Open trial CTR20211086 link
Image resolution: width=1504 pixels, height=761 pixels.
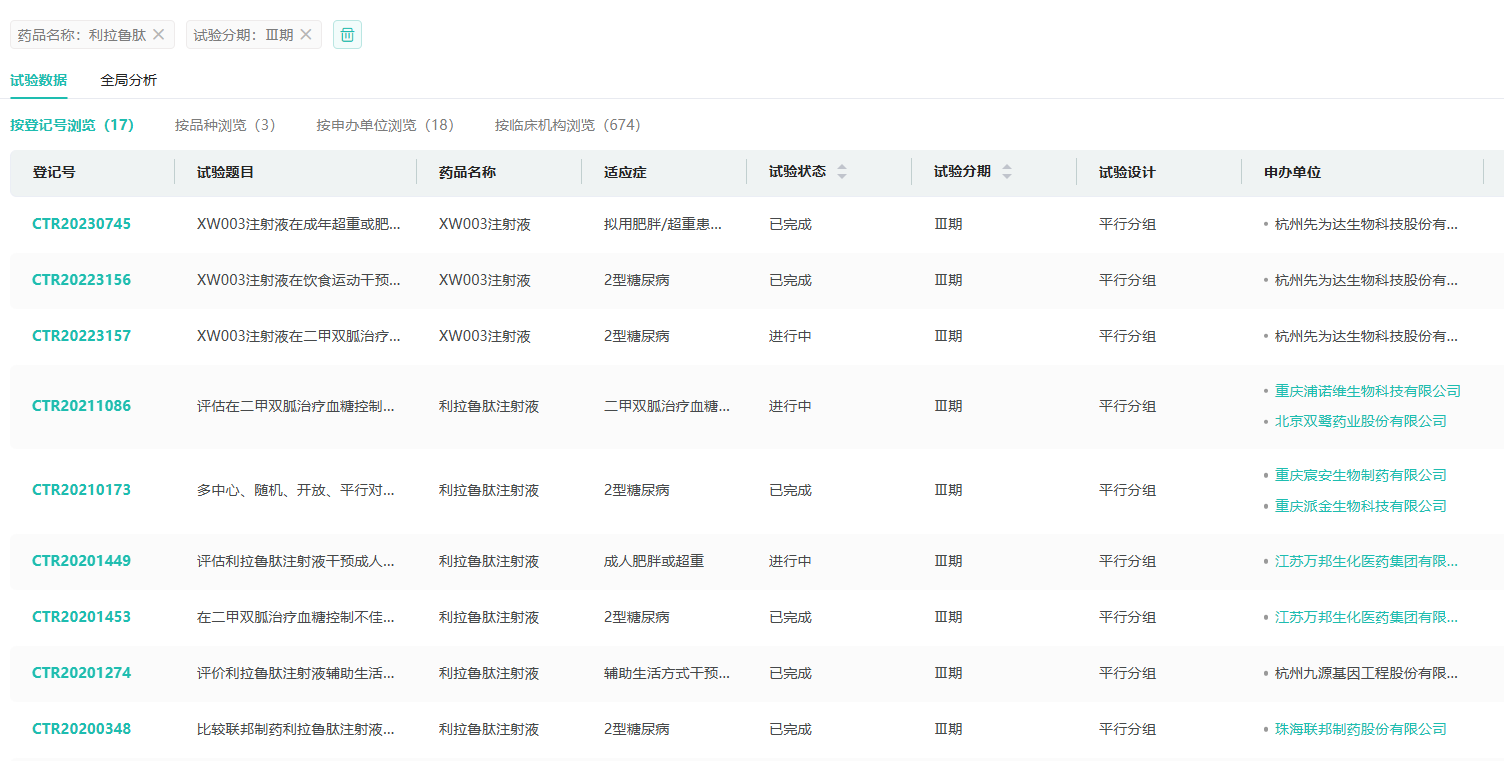pyautogui.click(x=81, y=406)
